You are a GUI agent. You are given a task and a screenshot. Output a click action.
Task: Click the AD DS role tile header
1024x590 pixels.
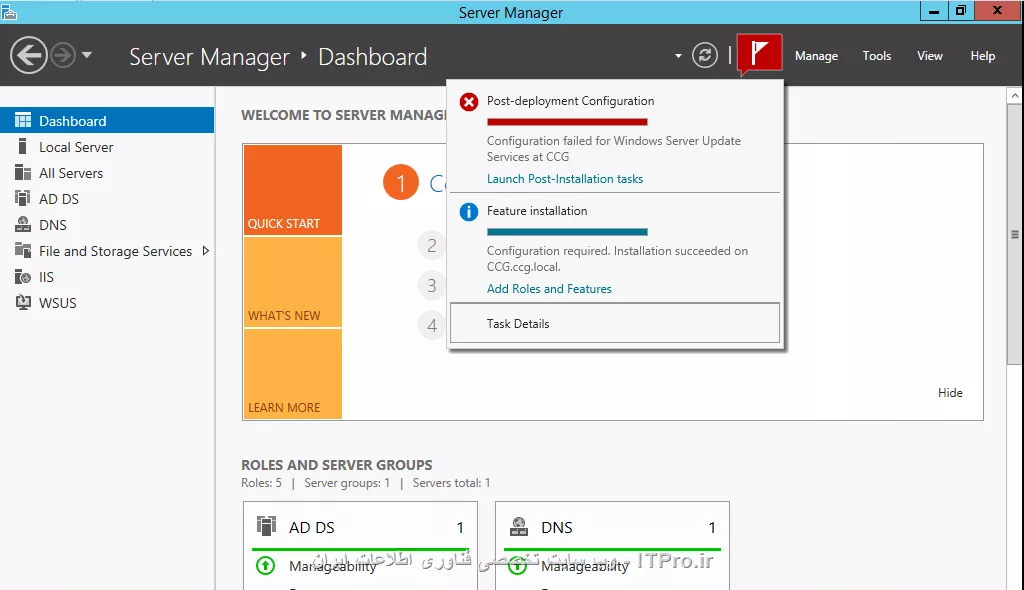(x=360, y=527)
